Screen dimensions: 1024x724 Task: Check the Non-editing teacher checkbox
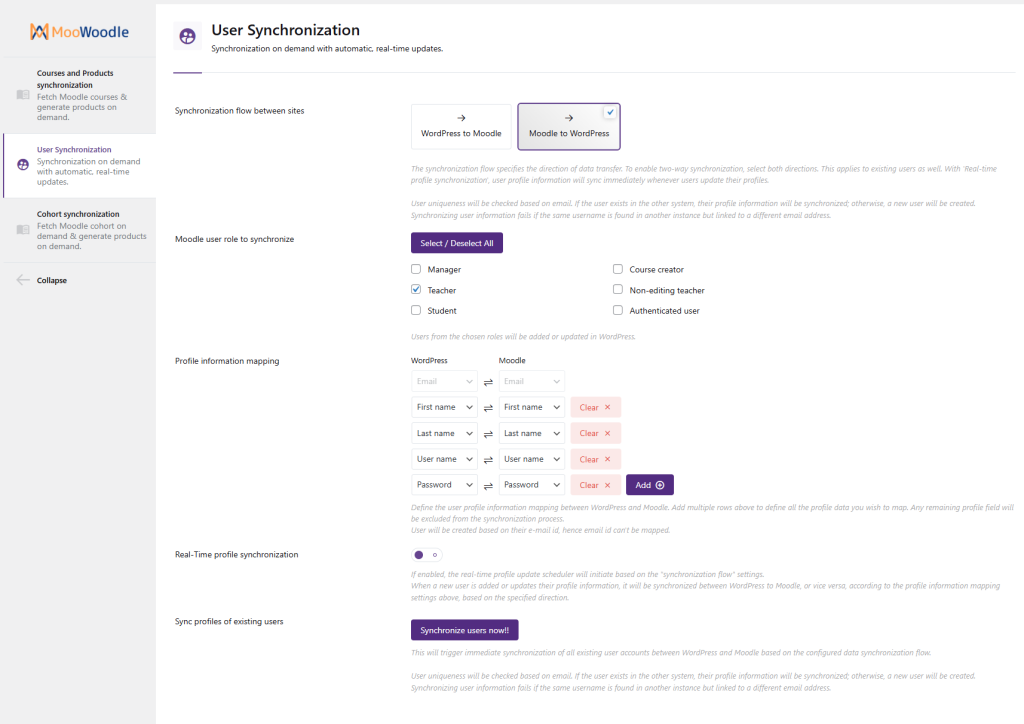point(618,290)
